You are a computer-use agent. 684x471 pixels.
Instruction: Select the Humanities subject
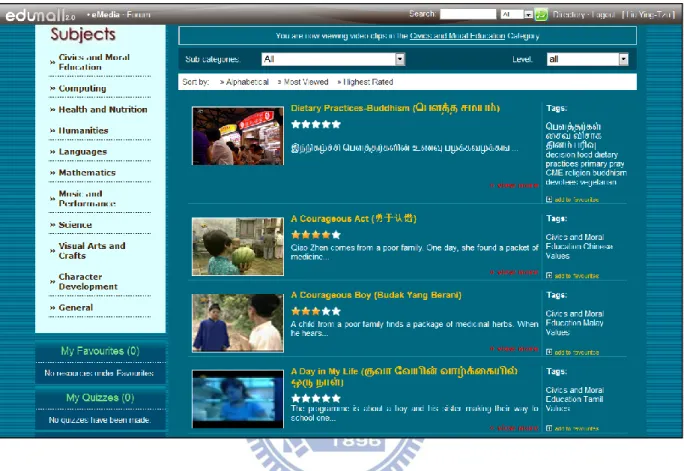click(83, 131)
